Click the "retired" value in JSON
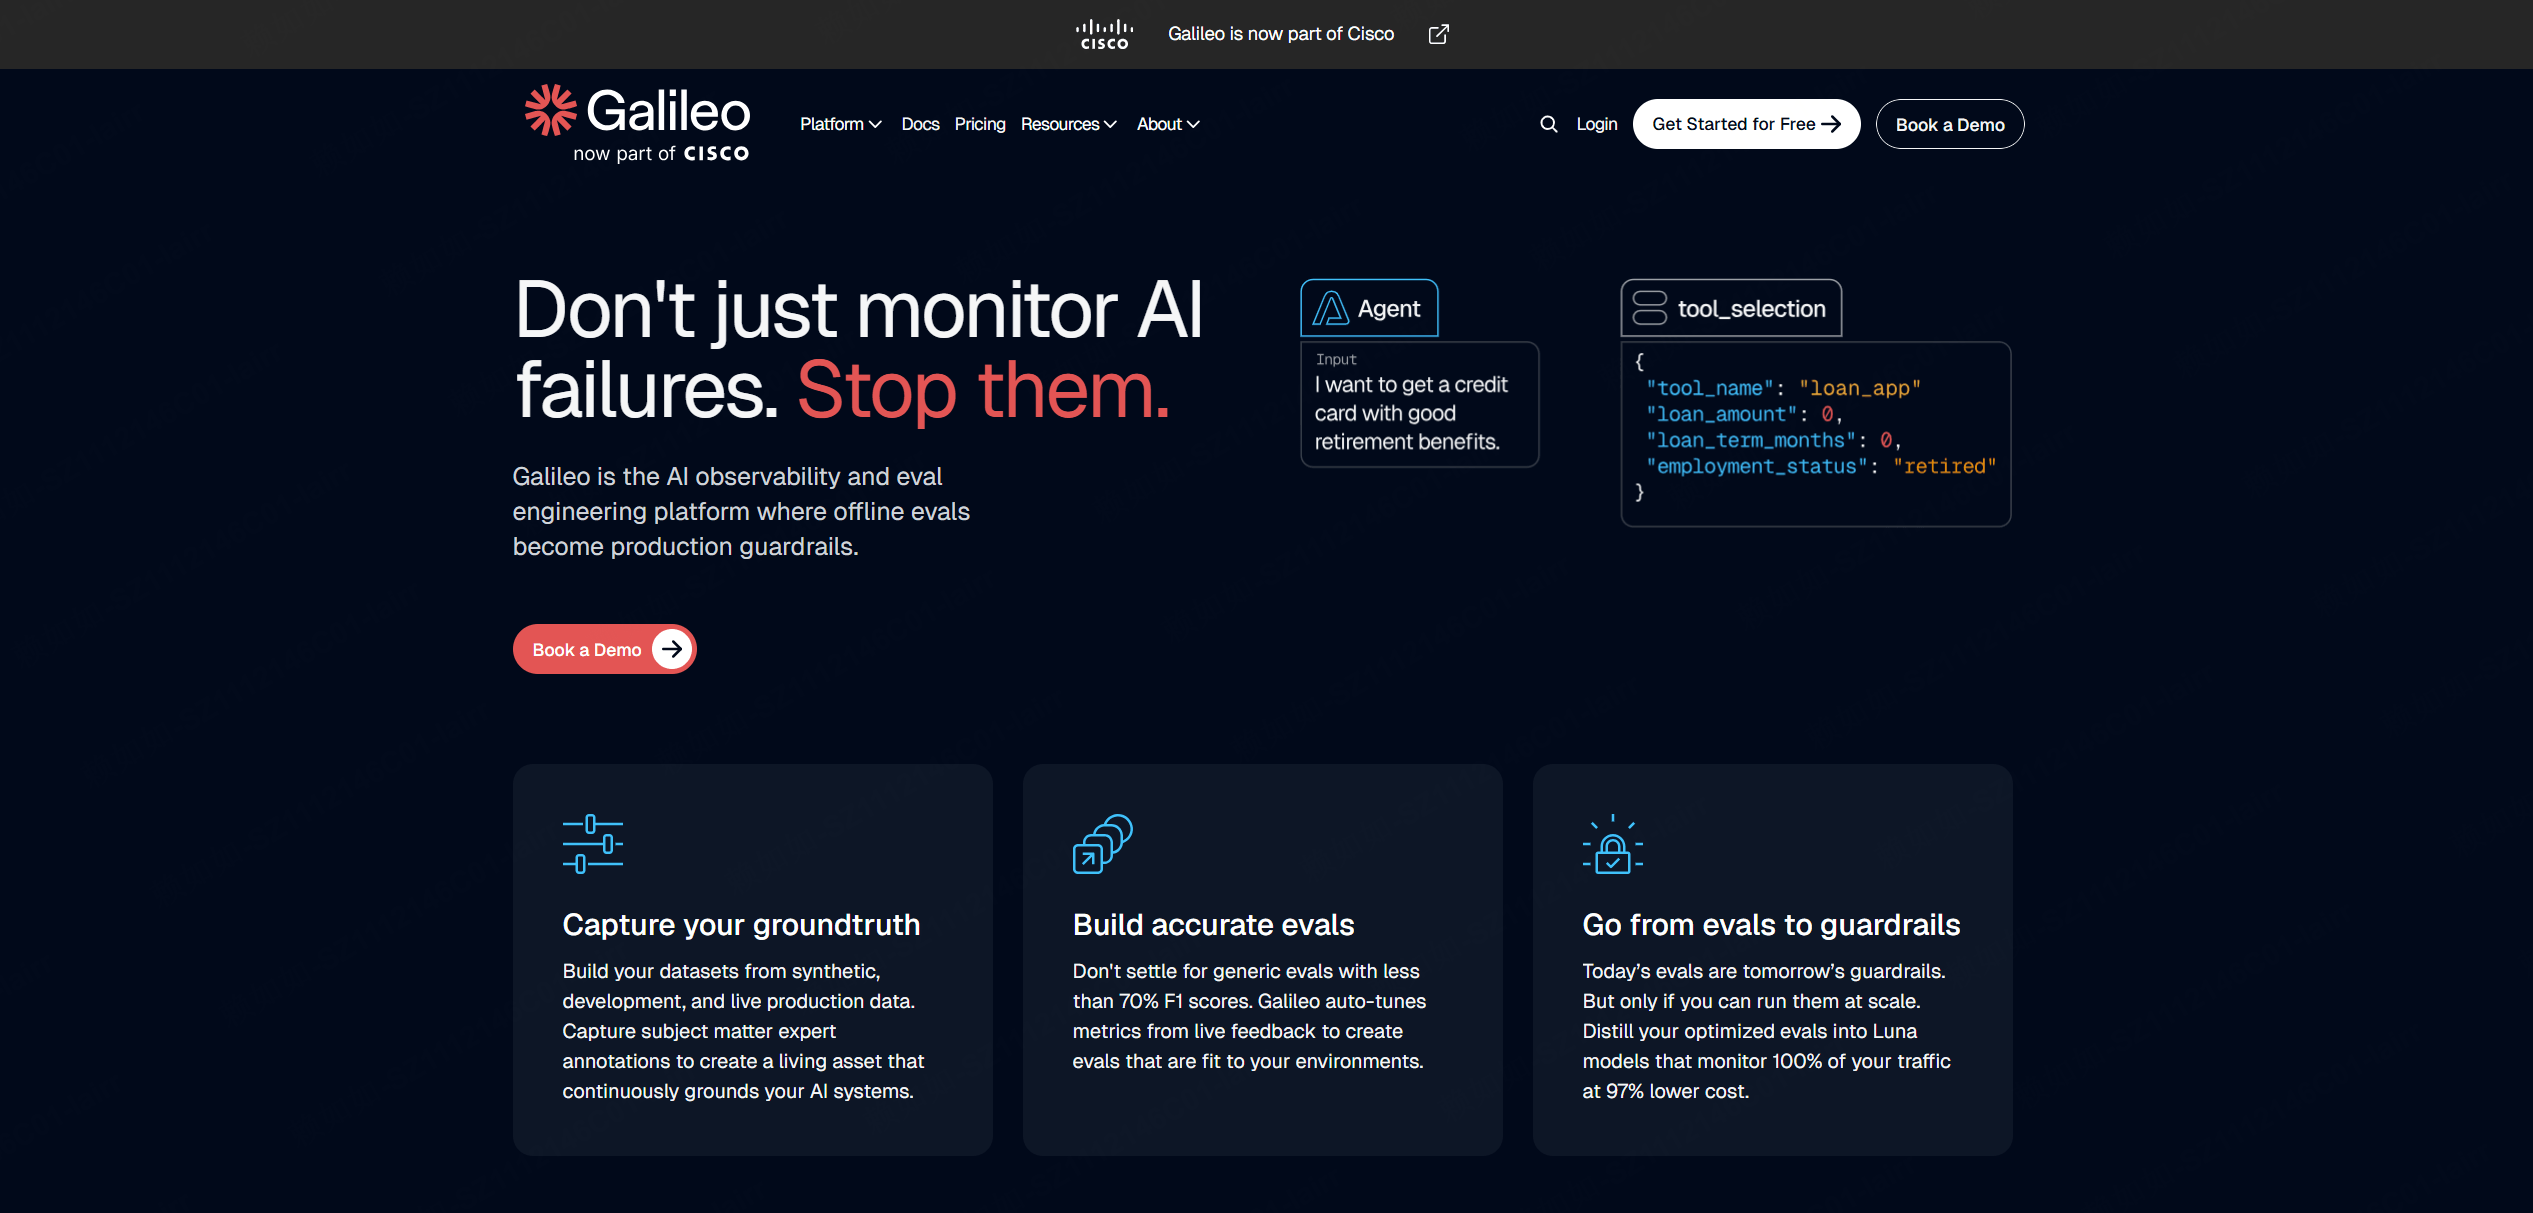The width and height of the screenshot is (2533, 1213). coord(1944,466)
